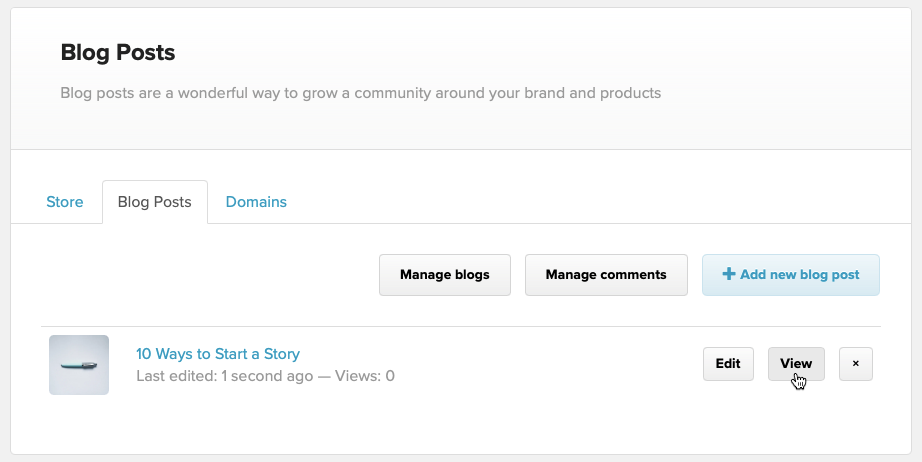This screenshot has width=922, height=462.
Task: Click the Add new blog post label text
Action: 799,275
